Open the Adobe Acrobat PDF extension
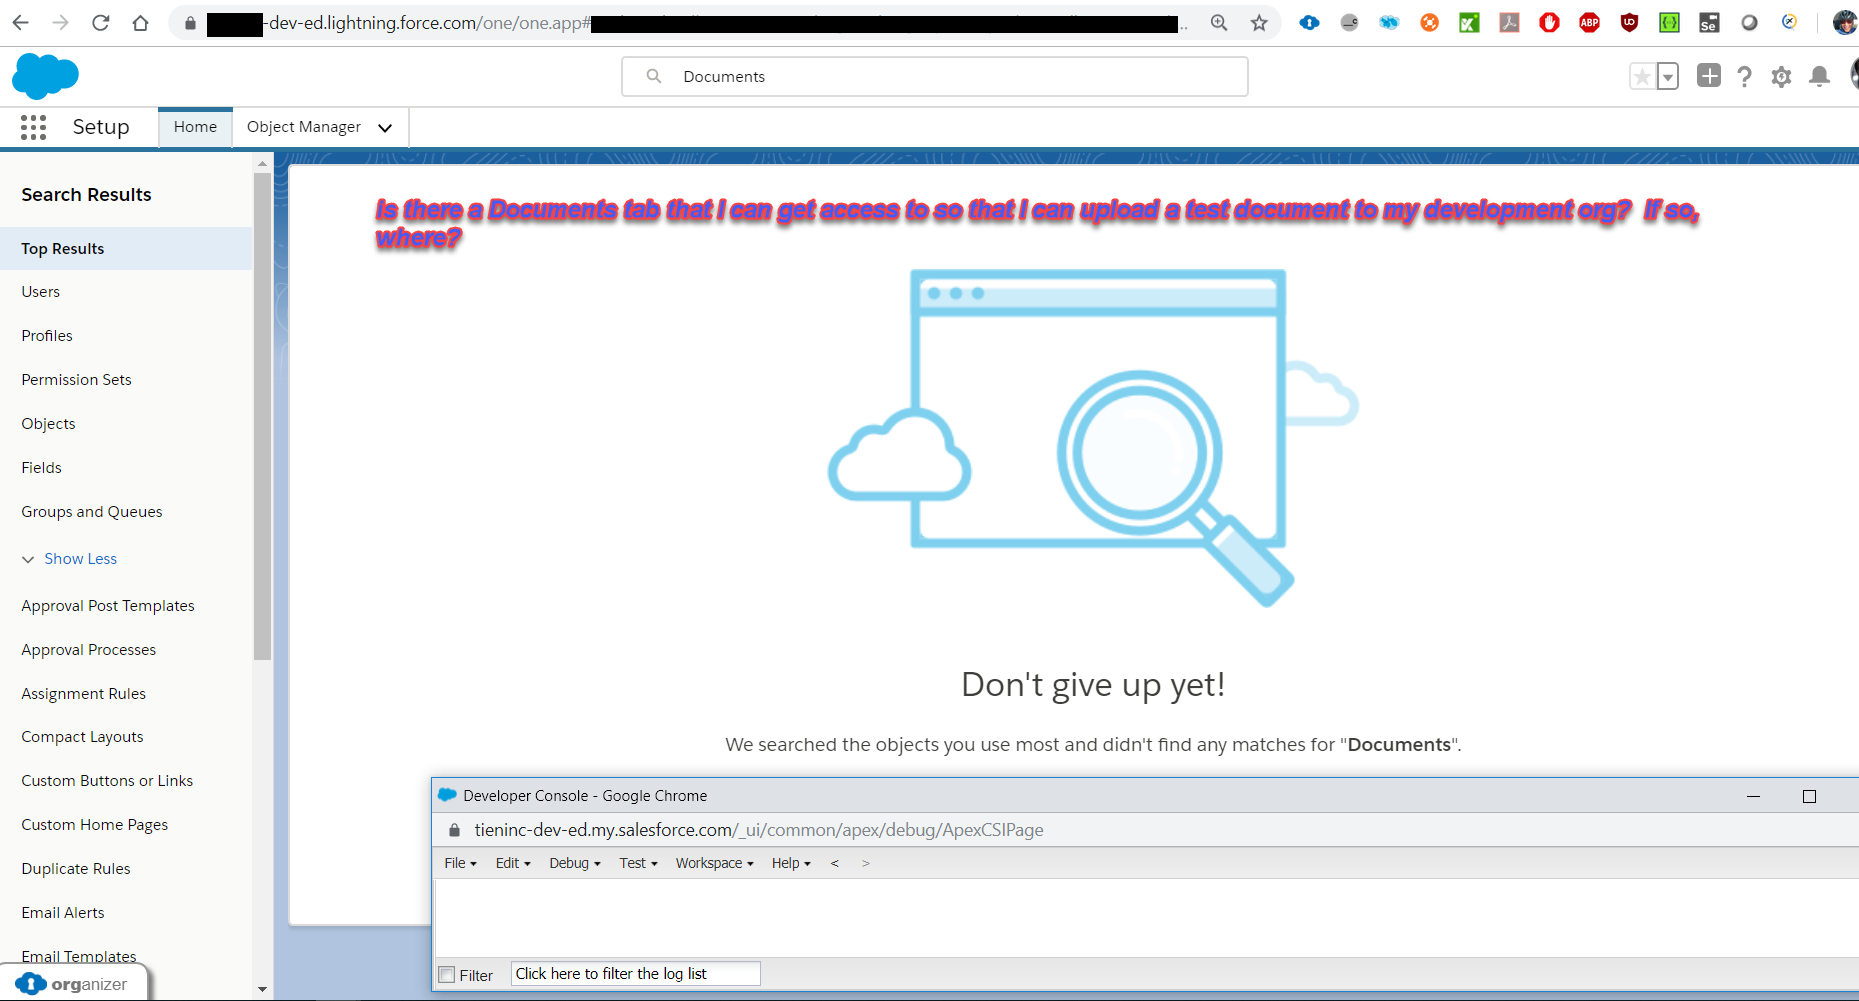Image resolution: width=1859 pixels, height=1001 pixels. point(1509,22)
